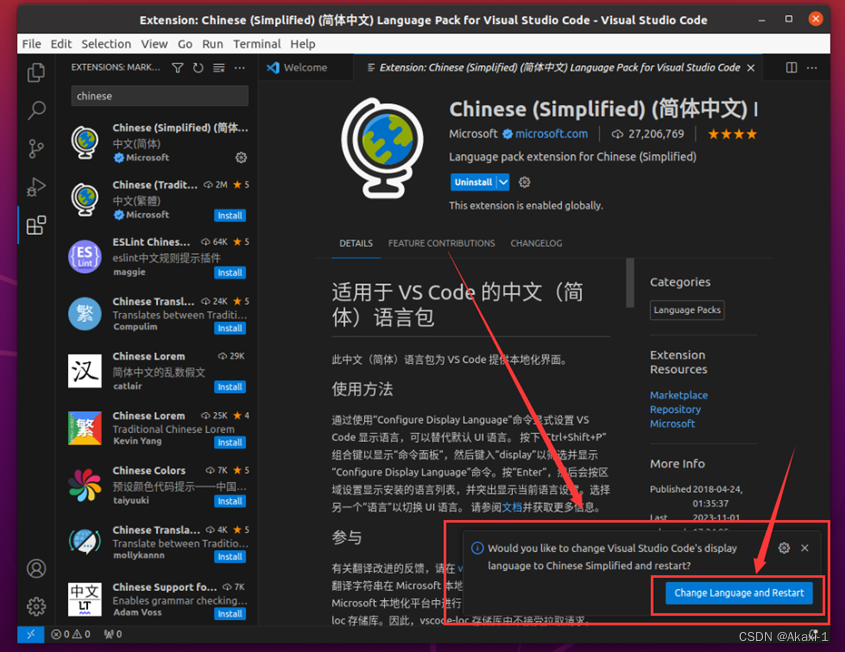Open the Marketplace resource link

click(x=678, y=395)
